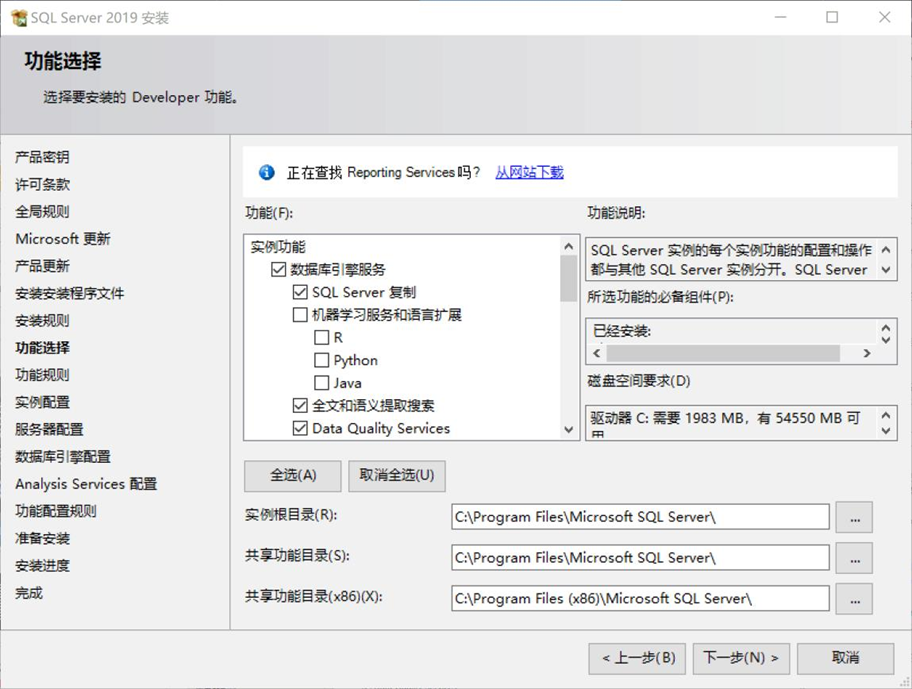Click the 共享功能目录(S) path field
912x689 pixels.
[640, 558]
